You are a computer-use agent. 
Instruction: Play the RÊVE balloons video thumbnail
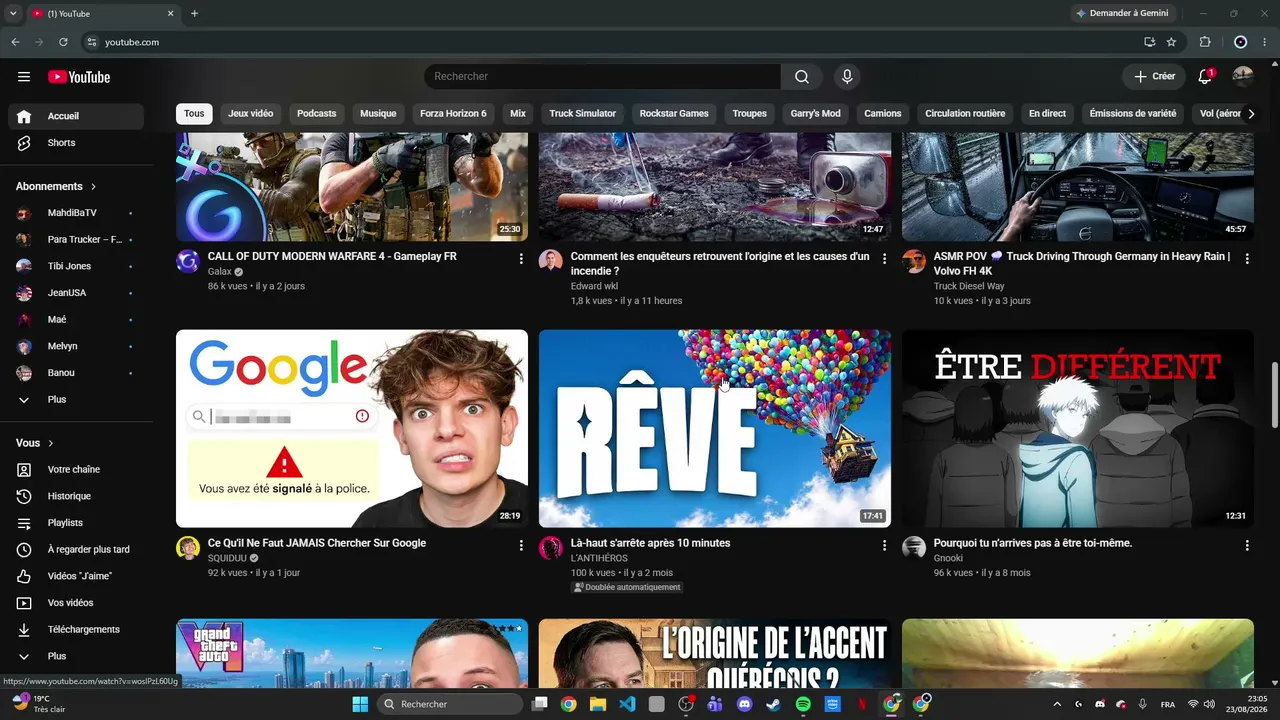tap(715, 429)
